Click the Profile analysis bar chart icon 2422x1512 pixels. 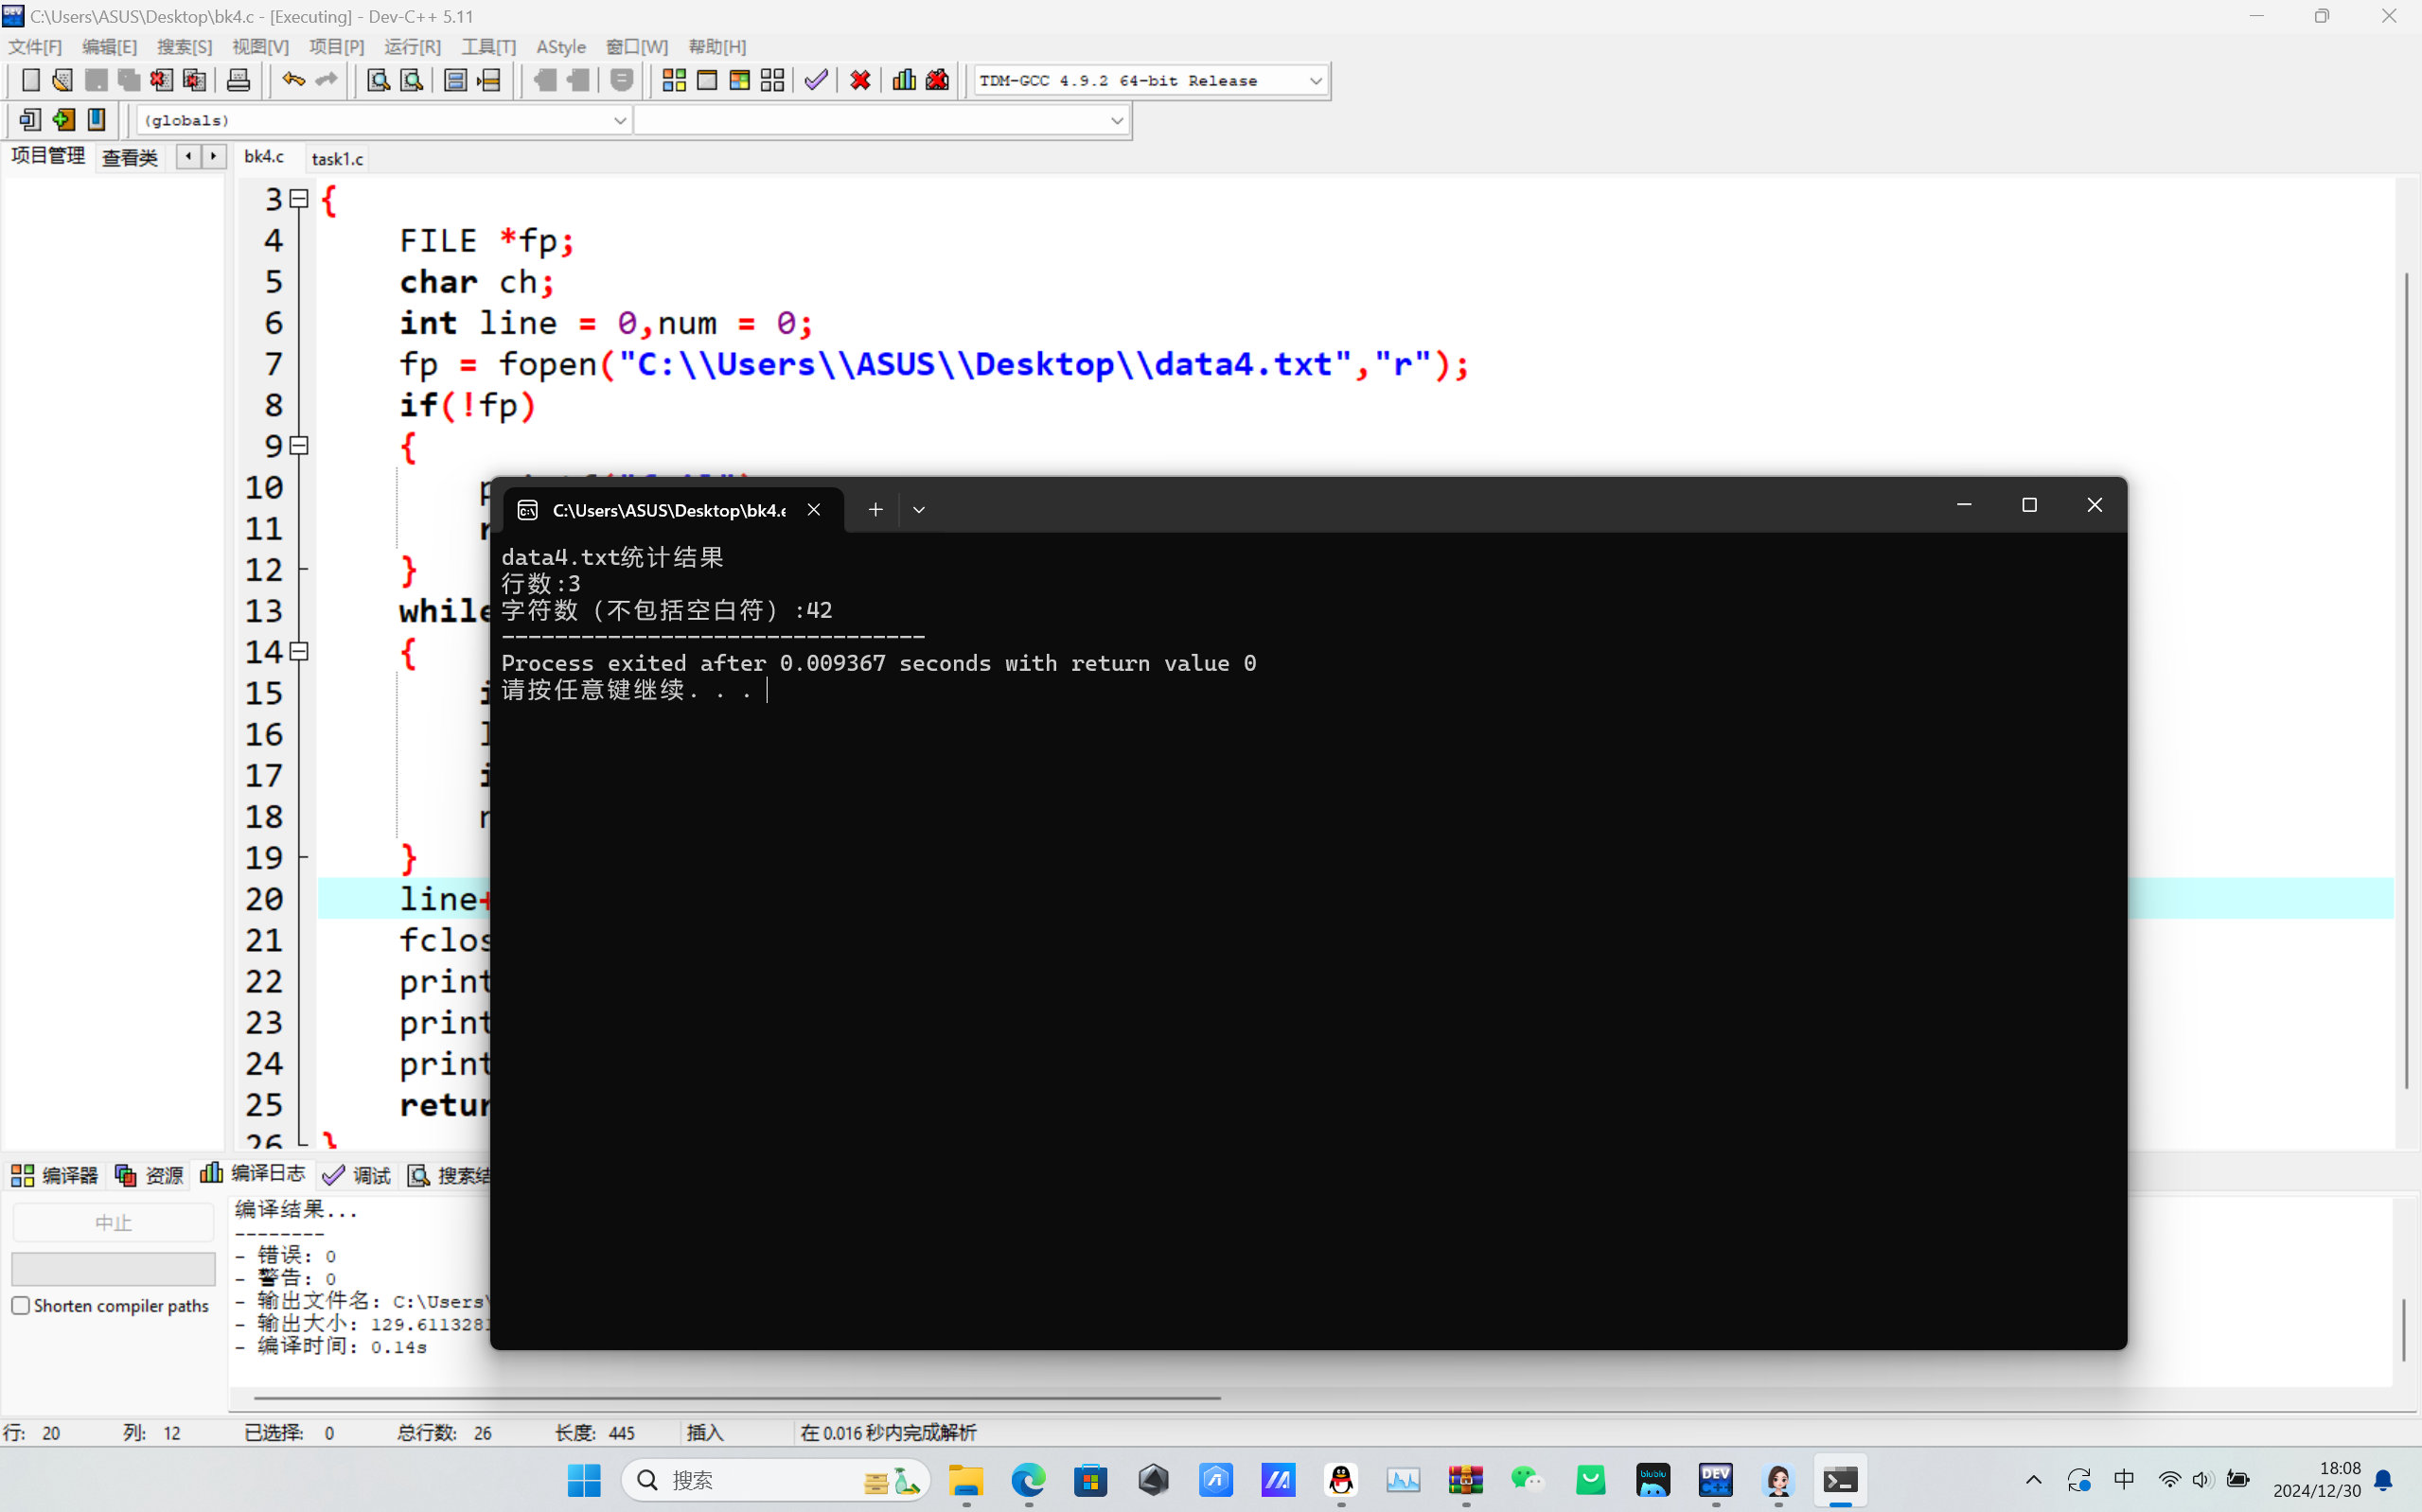904,80
